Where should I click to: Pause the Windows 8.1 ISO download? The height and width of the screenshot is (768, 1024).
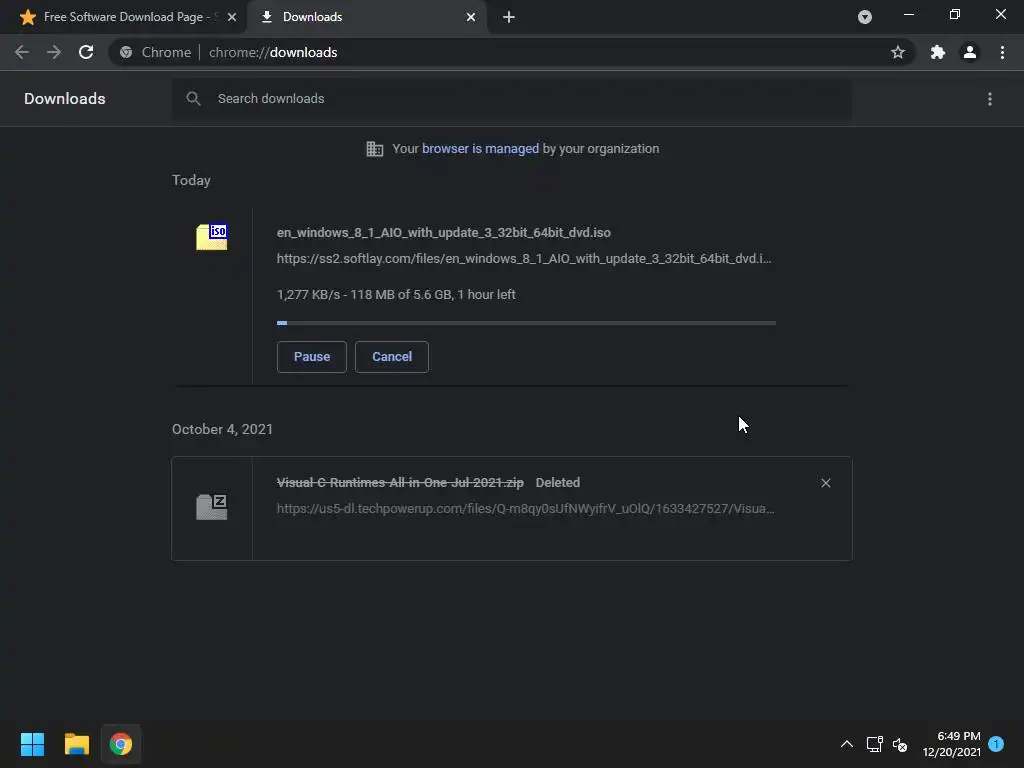(x=312, y=357)
